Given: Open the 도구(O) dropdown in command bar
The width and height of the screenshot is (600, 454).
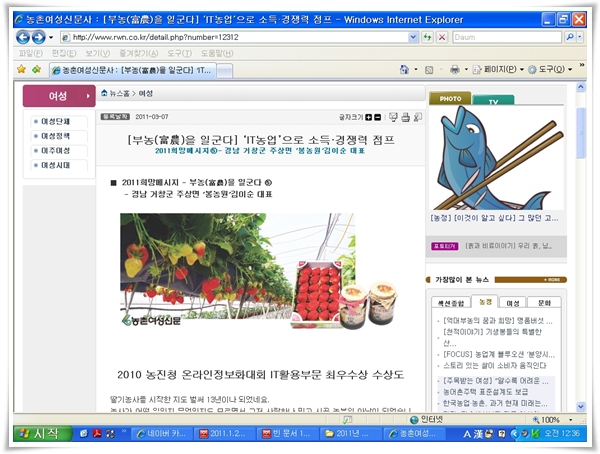Looking at the screenshot, I should click(550, 69).
